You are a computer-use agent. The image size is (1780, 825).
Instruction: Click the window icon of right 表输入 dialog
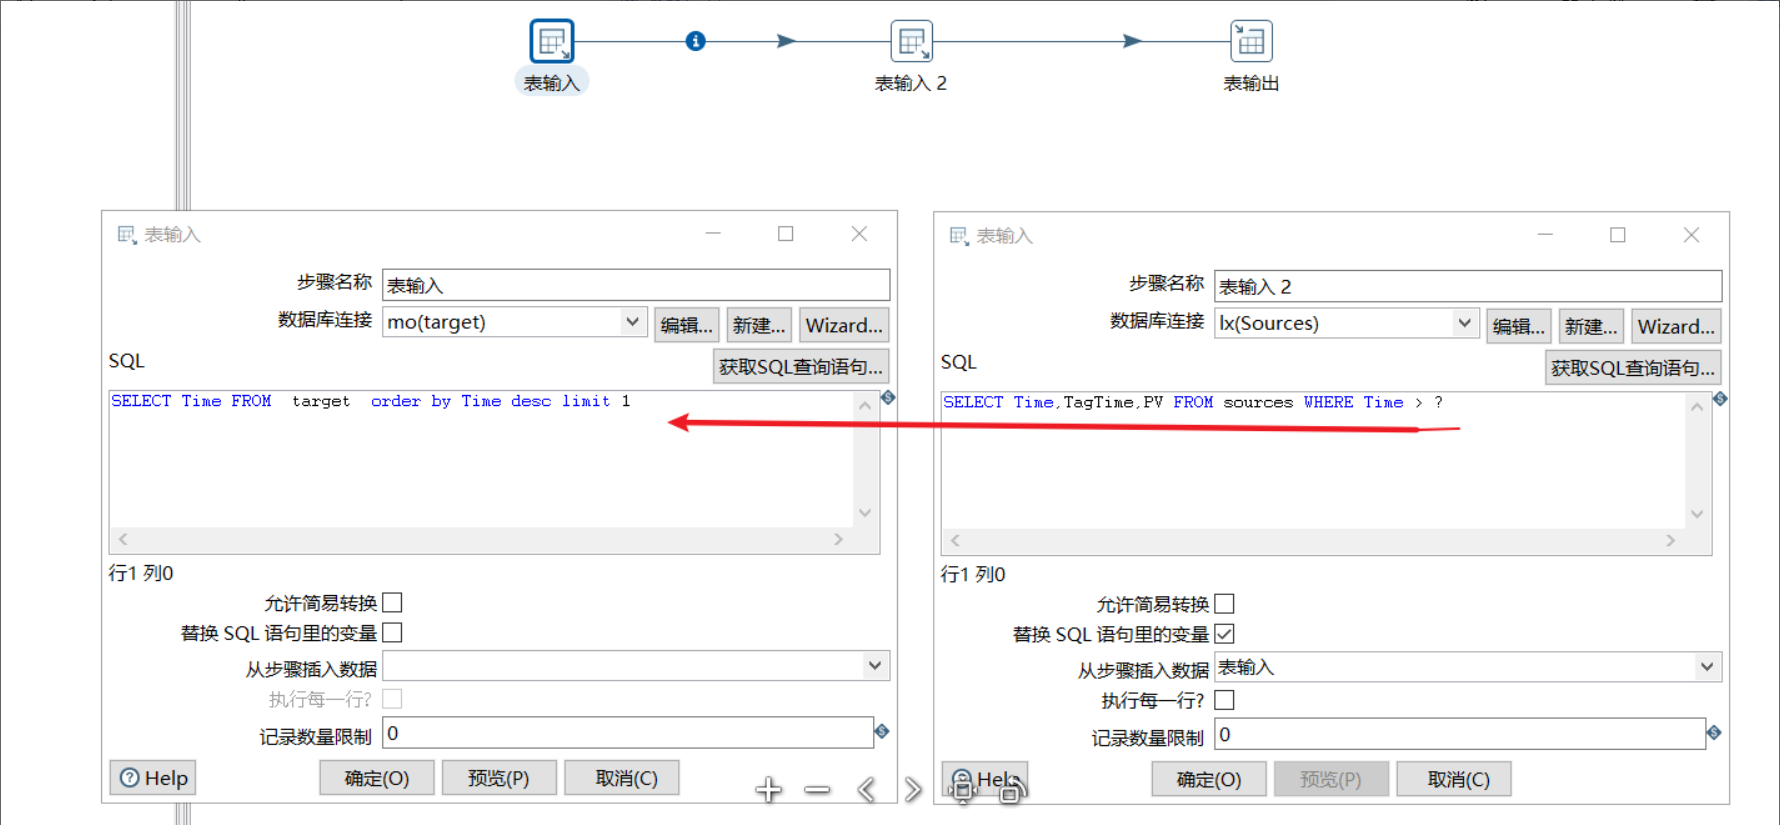(958, 236)
